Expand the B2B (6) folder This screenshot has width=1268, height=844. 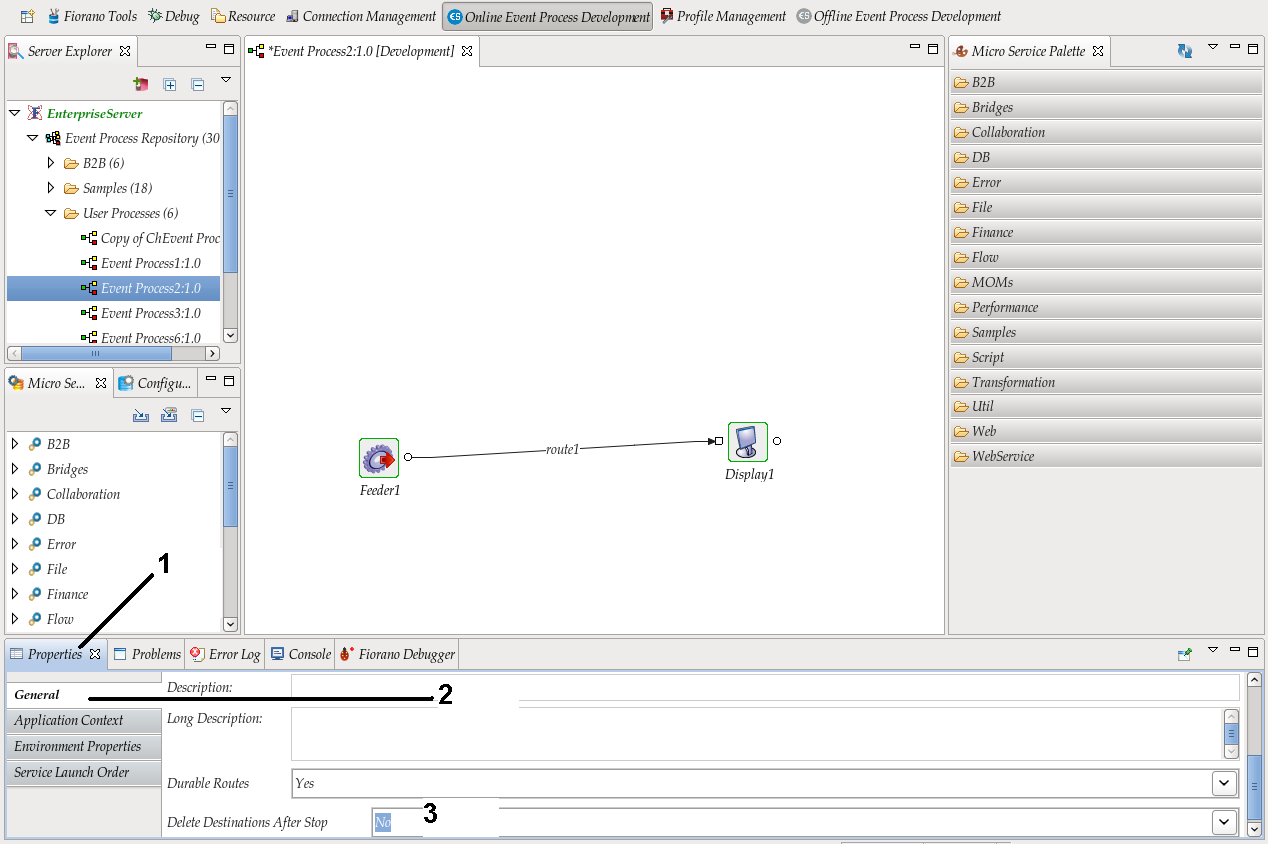[x=51, y=163]
